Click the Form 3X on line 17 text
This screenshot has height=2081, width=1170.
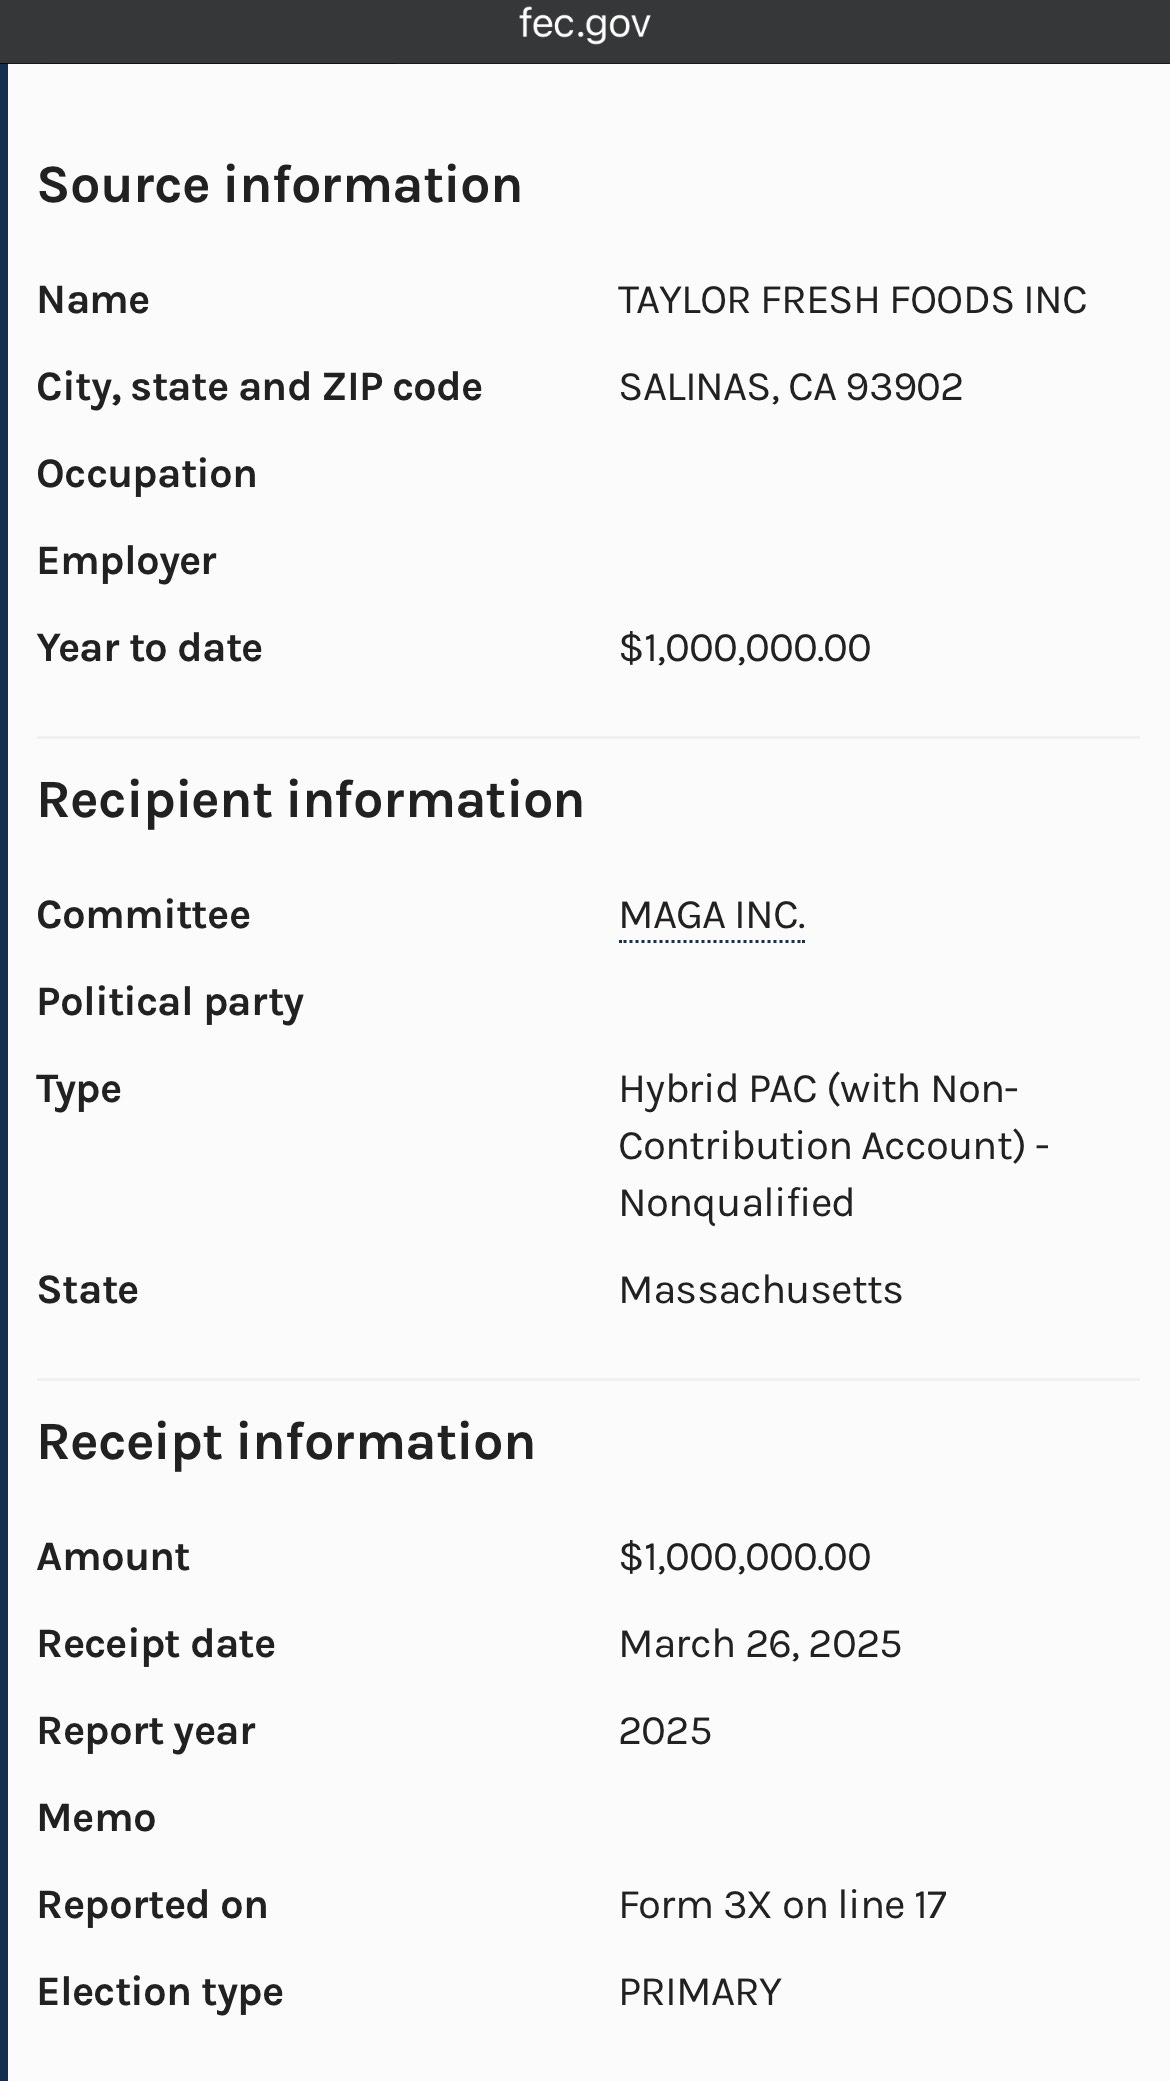(782, 1905)
